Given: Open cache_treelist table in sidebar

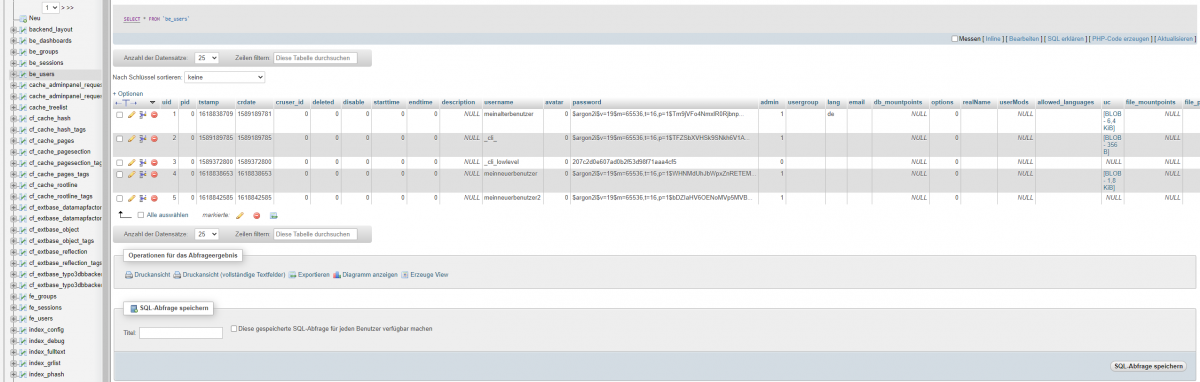Looking at the screenshot, I should point(48,107).
